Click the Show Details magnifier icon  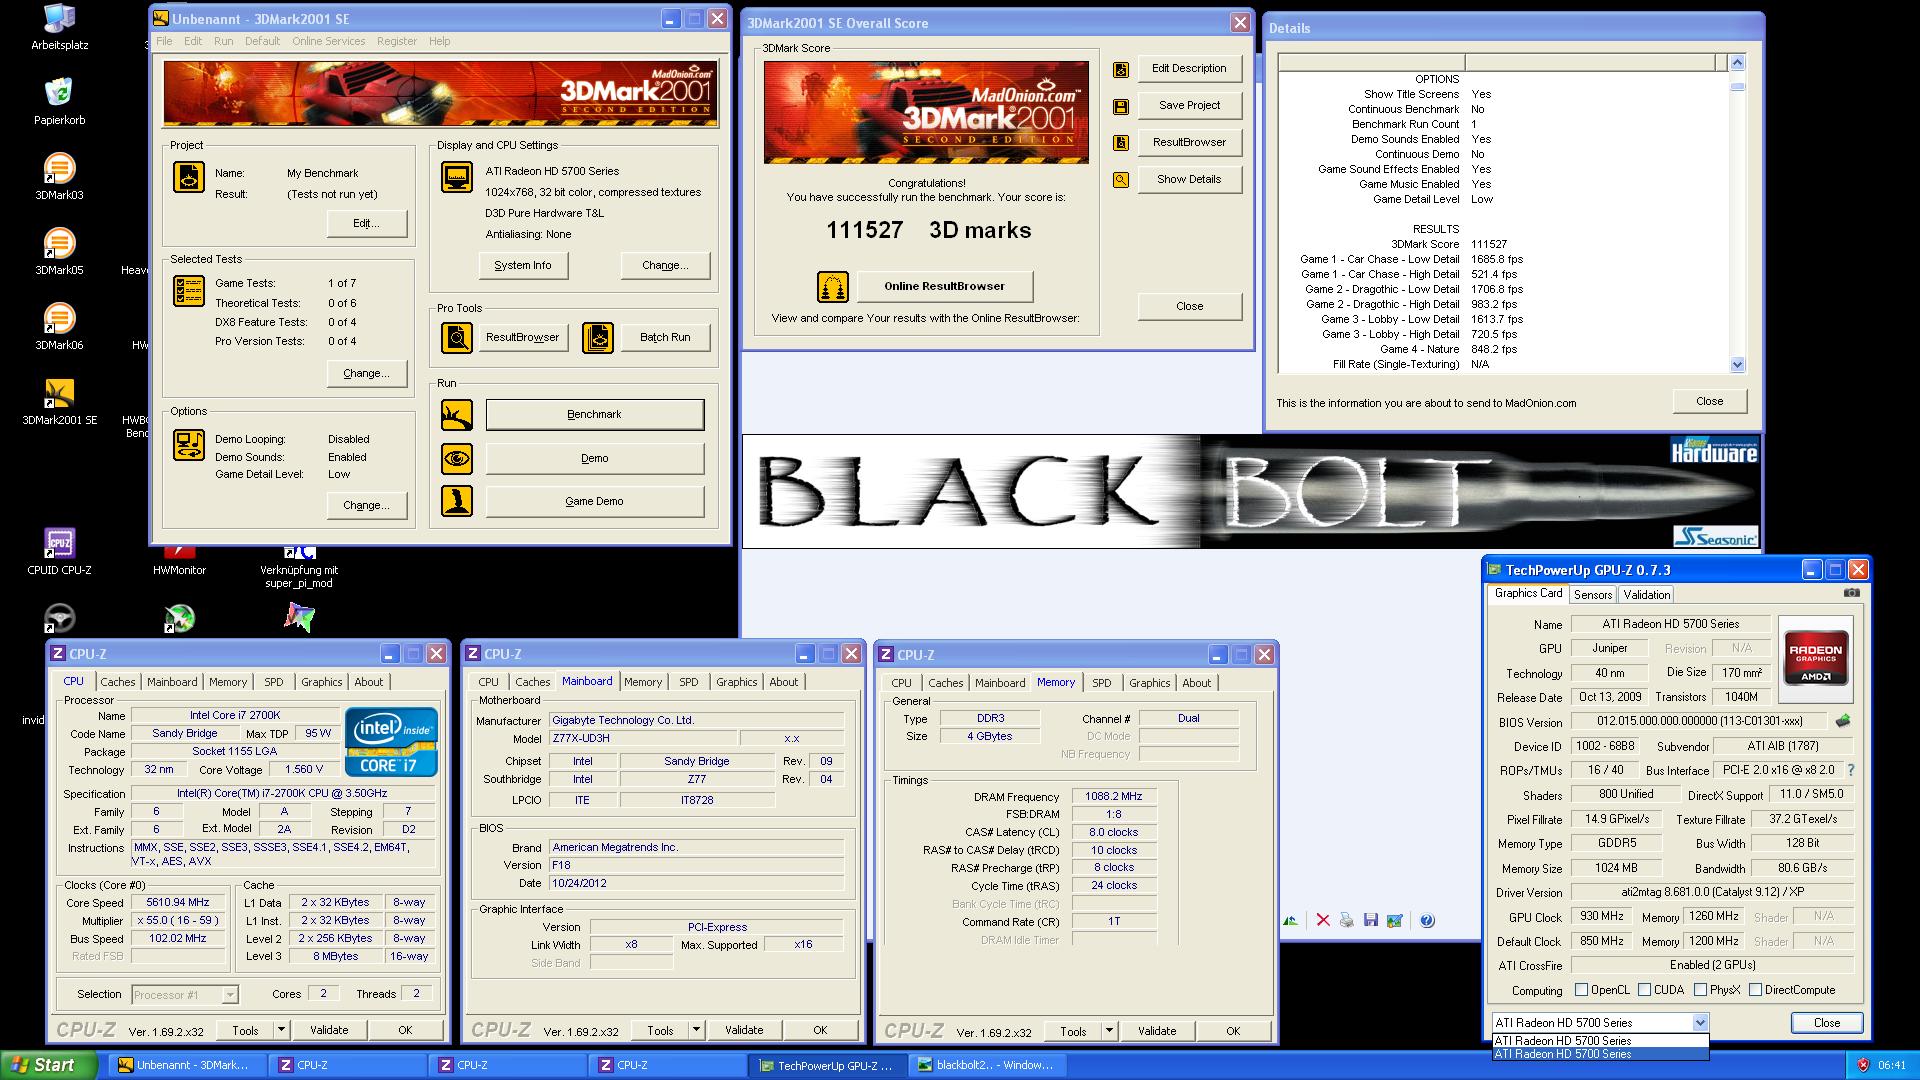point(1121,180)
